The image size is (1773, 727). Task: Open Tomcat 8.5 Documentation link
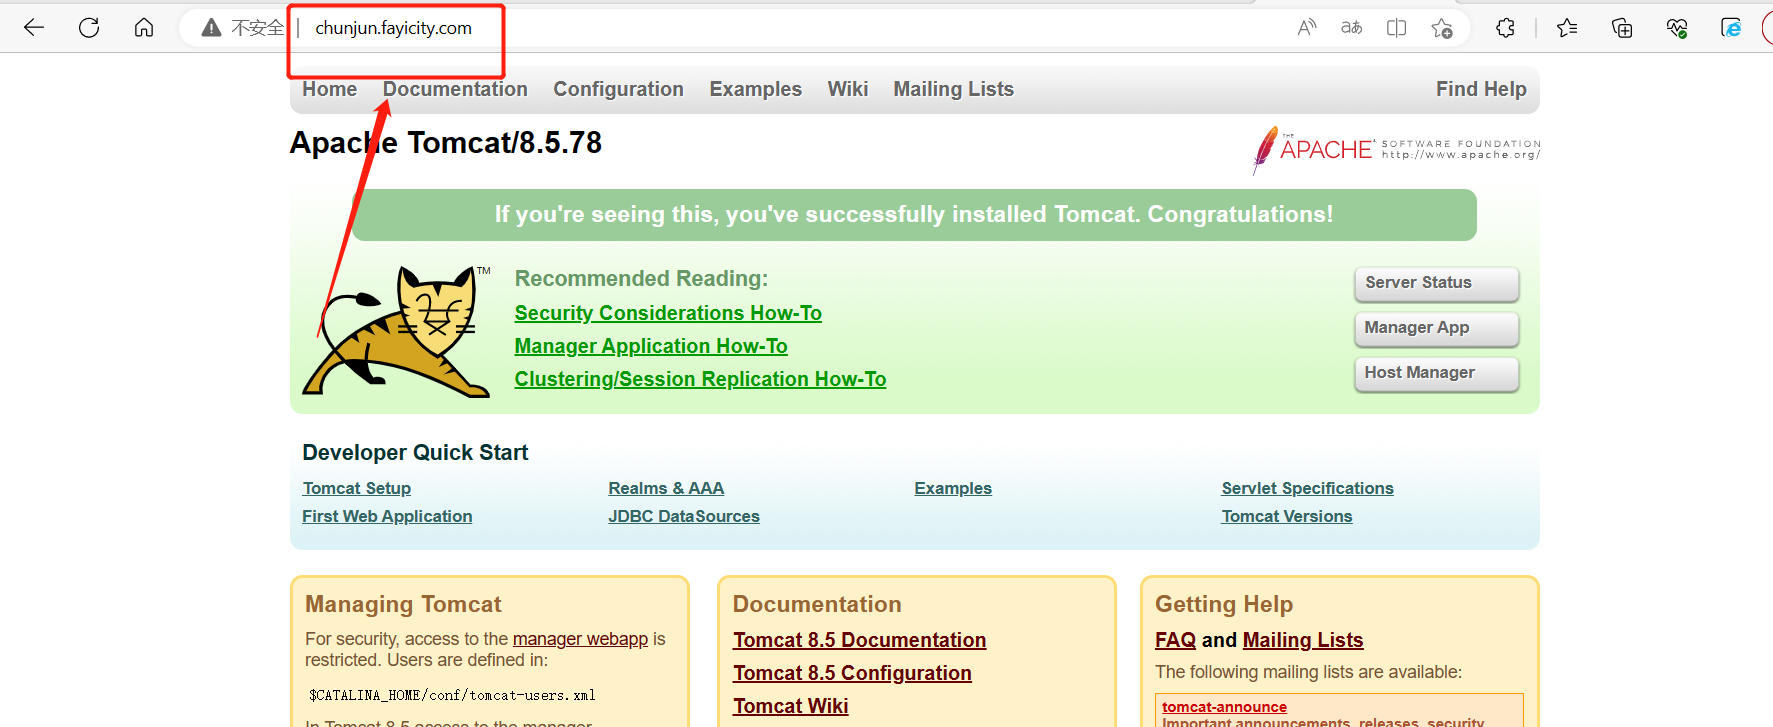[859, 640]
